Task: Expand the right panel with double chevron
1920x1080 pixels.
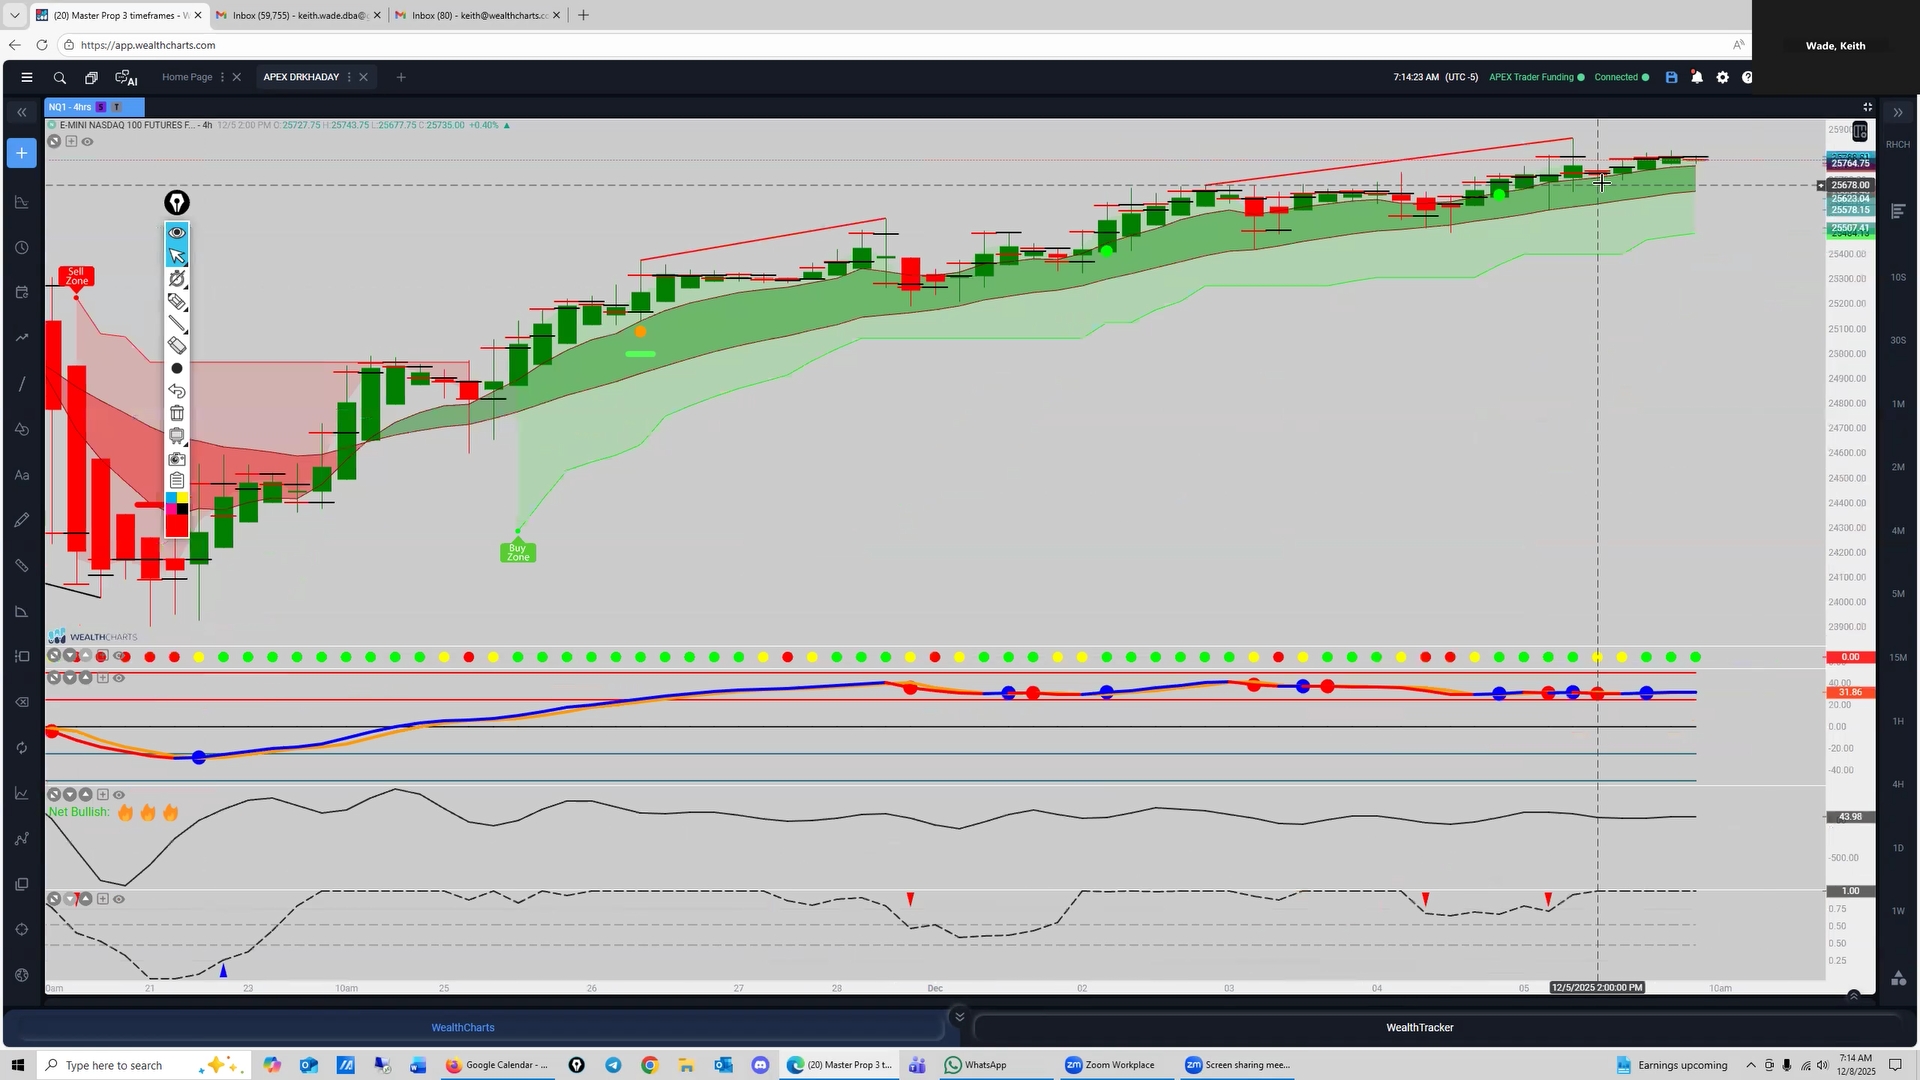Action: coord(1898,113)
